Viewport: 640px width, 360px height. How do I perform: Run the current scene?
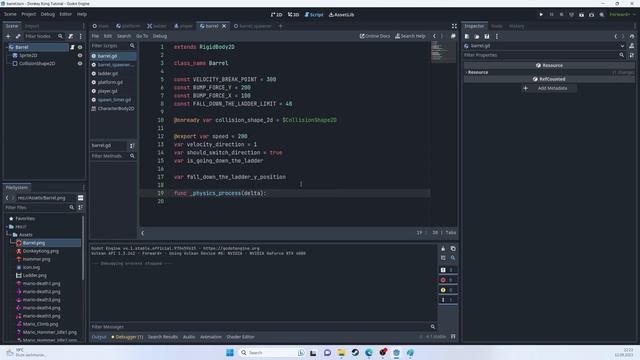coord(581,15)
